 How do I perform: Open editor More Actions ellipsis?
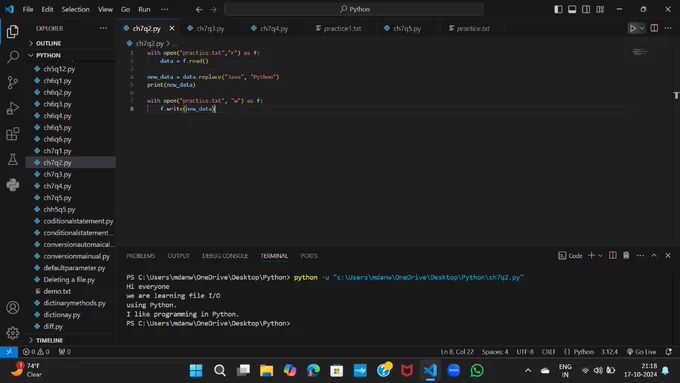tap(668, 28)
